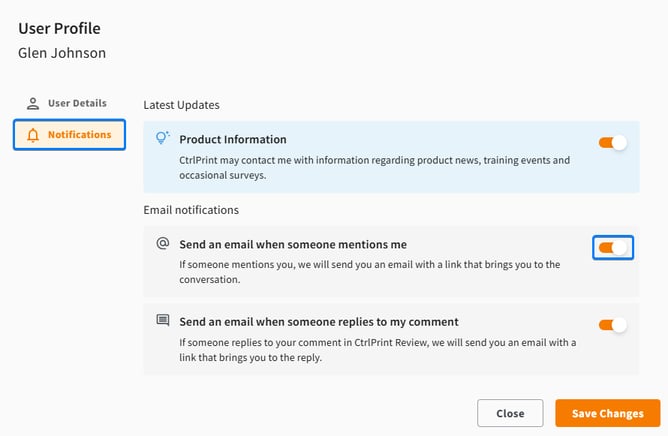668x436 pixels.
Task: Click the Email notifications section heading
Action: (191, 210)
